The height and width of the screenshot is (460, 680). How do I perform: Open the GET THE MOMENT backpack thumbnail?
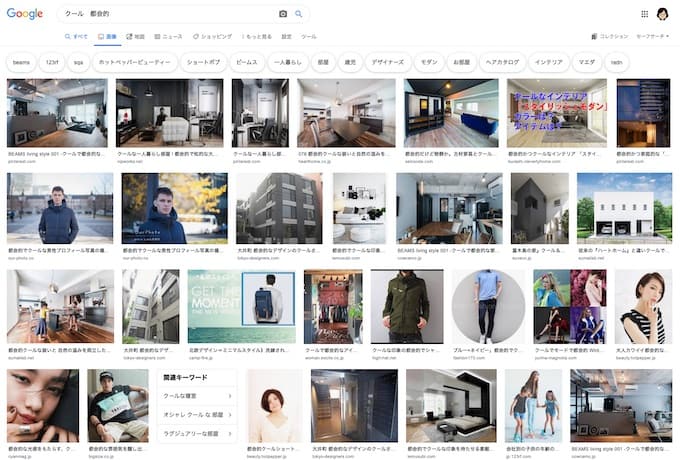(x=241, y=306)
